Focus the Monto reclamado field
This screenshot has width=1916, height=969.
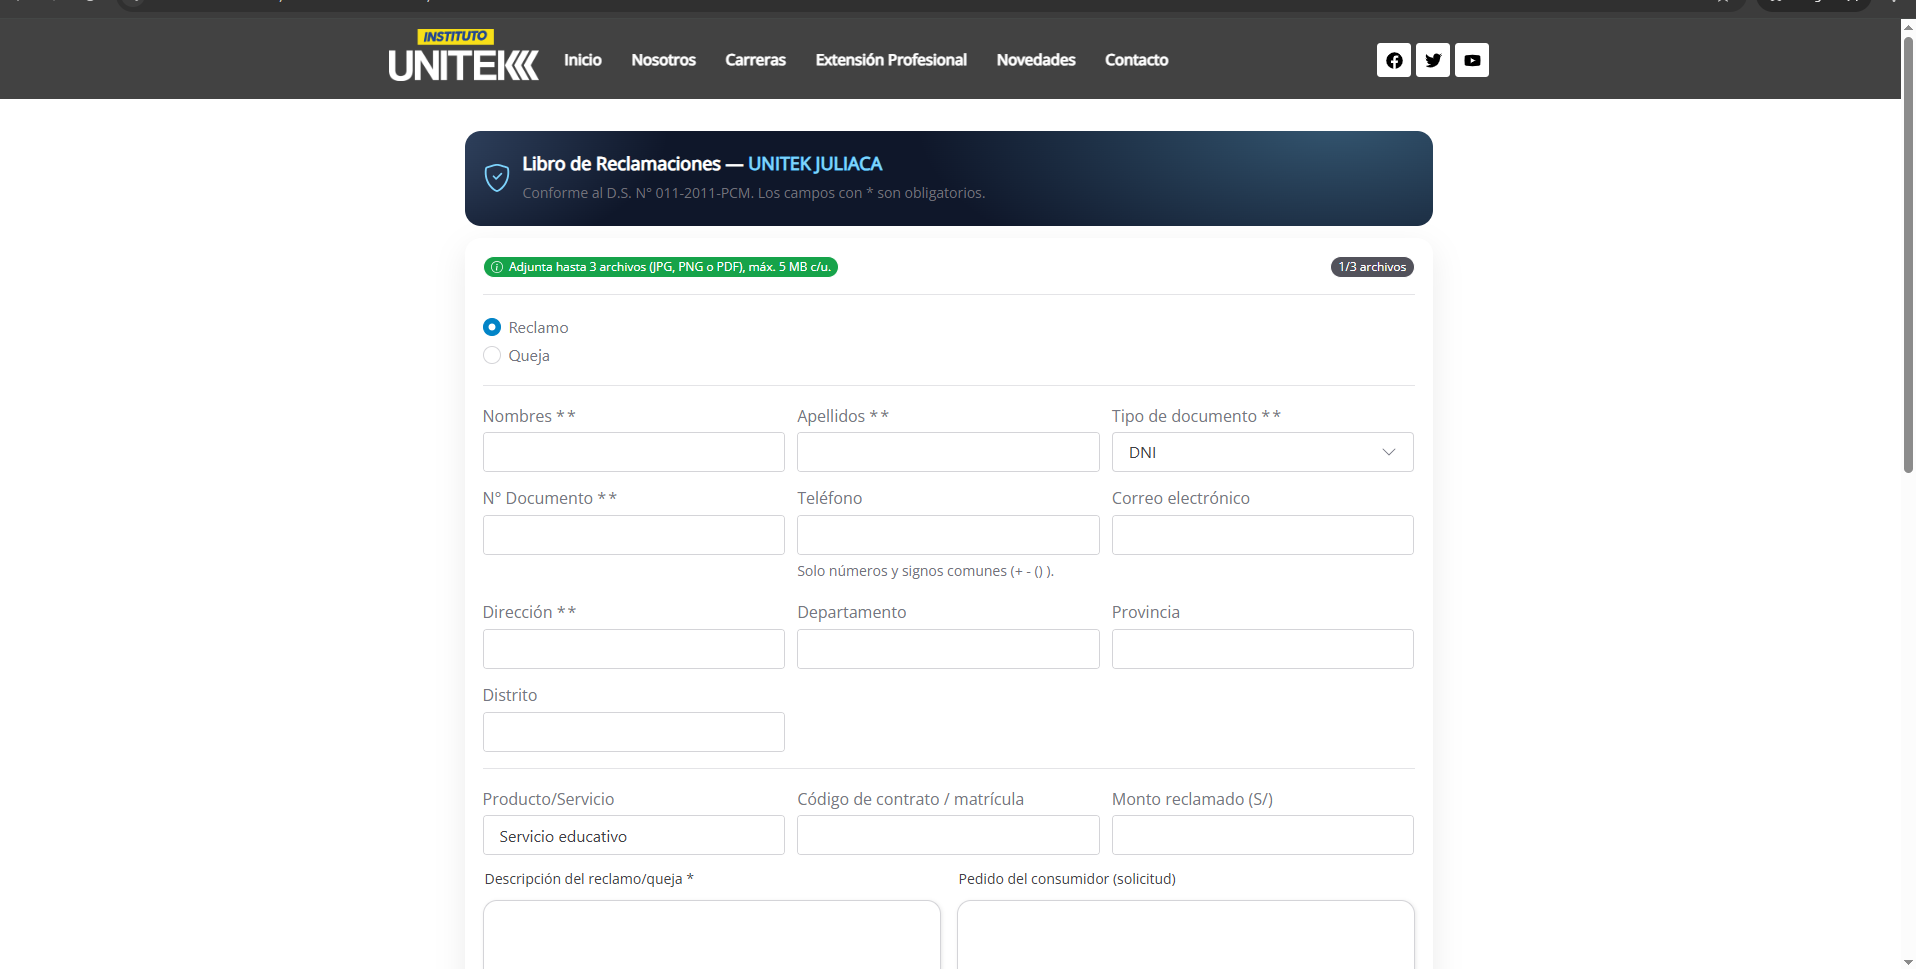click(1262, 835)
